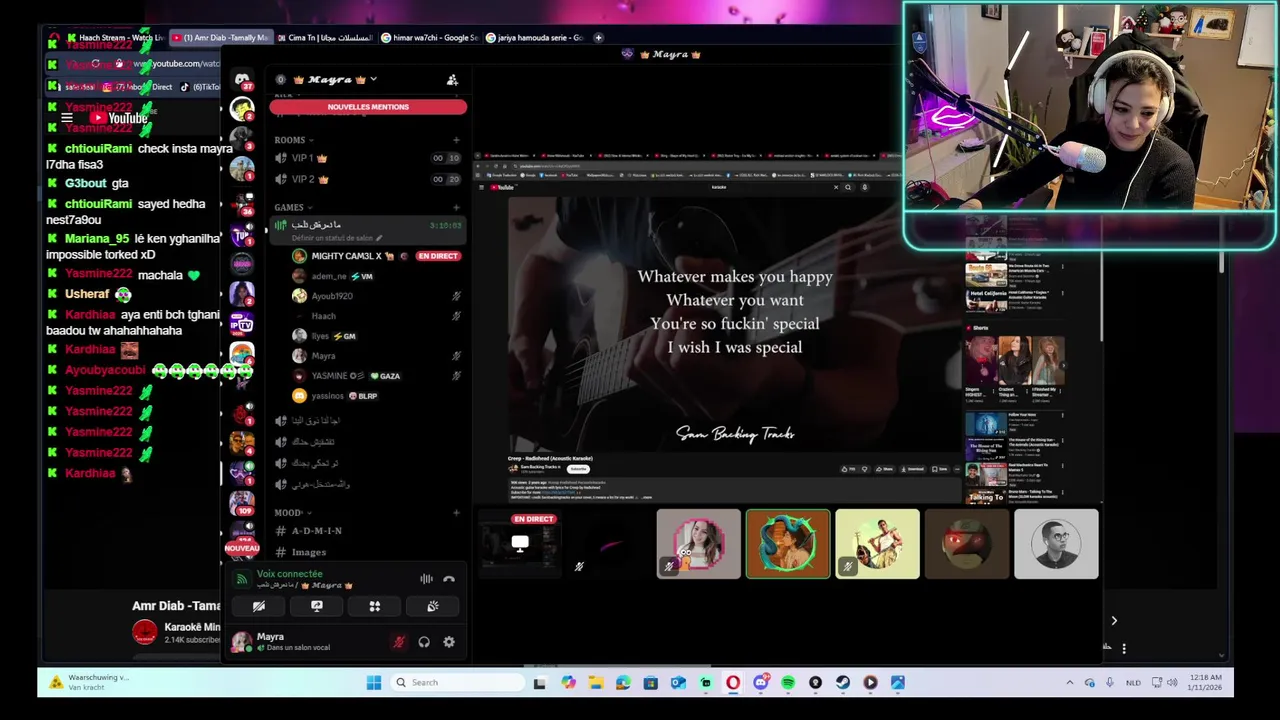Open the invite members icon beside Mayra
Image resolution: width=1280 pixels, height=720 pixels.
coord(452,80)
